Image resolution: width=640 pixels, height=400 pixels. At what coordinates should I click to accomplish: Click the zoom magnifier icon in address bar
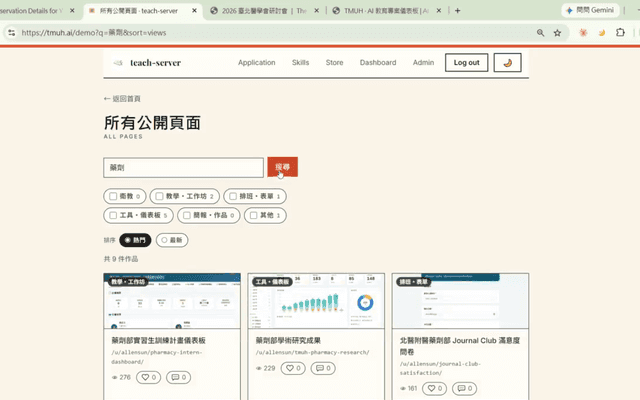point(540,33)
